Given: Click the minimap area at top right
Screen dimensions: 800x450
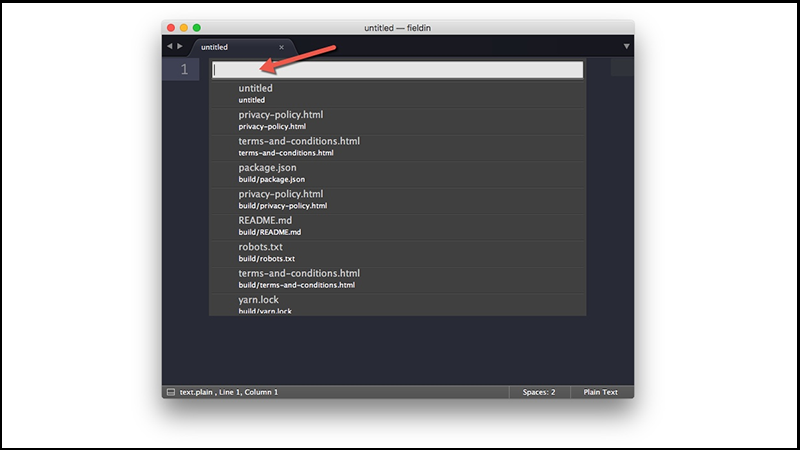Looking at the screenshot, I should (x=622, y=67).
